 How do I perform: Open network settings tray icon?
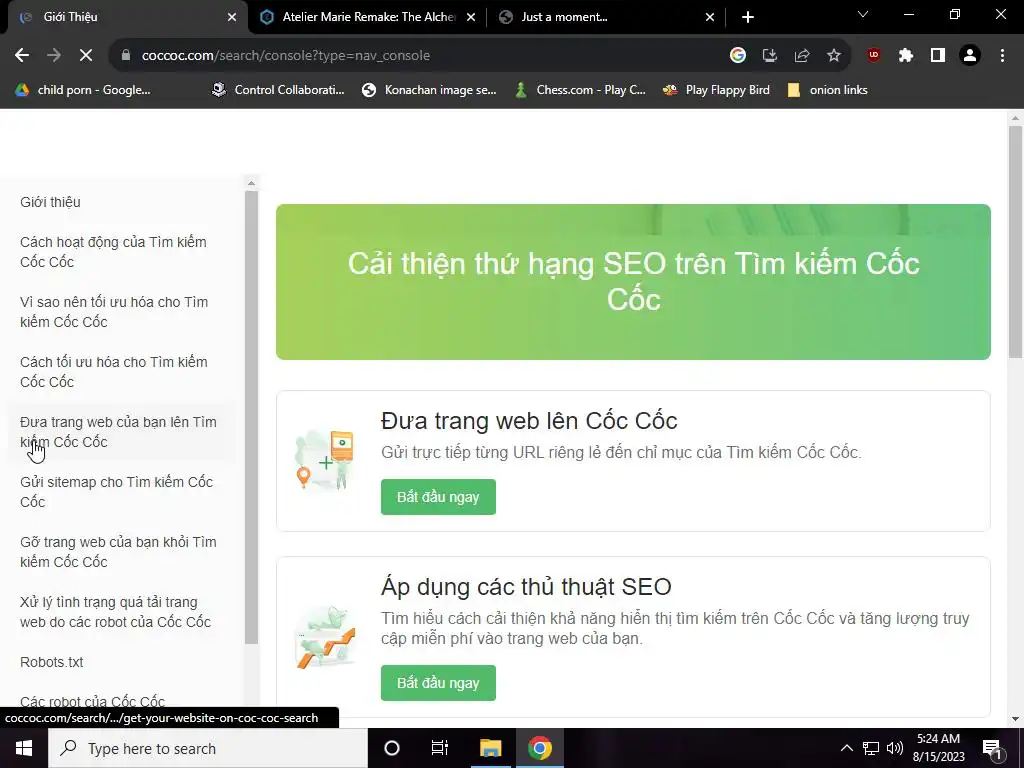click(871, 748)
